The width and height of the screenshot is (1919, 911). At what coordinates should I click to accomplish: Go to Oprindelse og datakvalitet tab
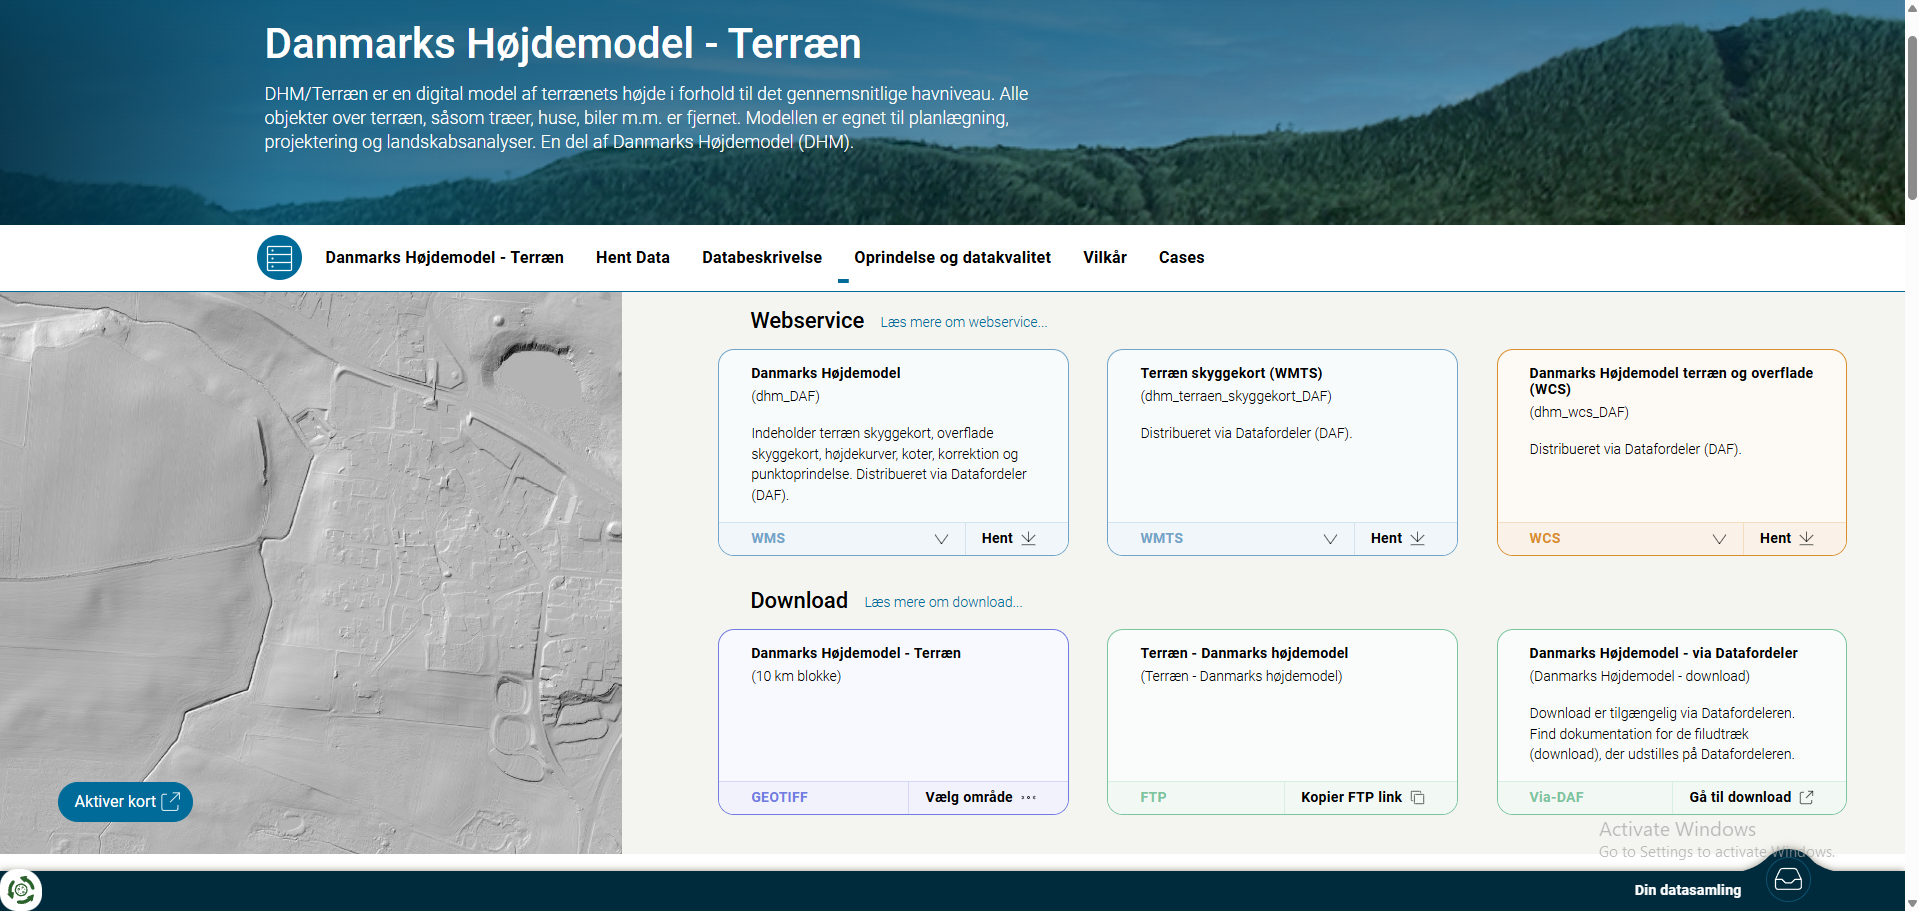pos(952,257)
